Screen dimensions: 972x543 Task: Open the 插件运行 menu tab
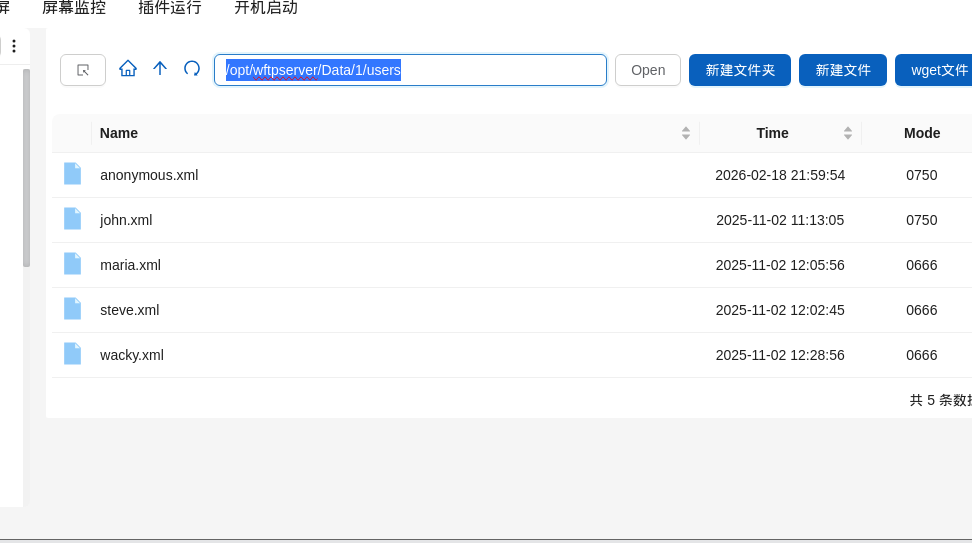[x=170, y=8]
